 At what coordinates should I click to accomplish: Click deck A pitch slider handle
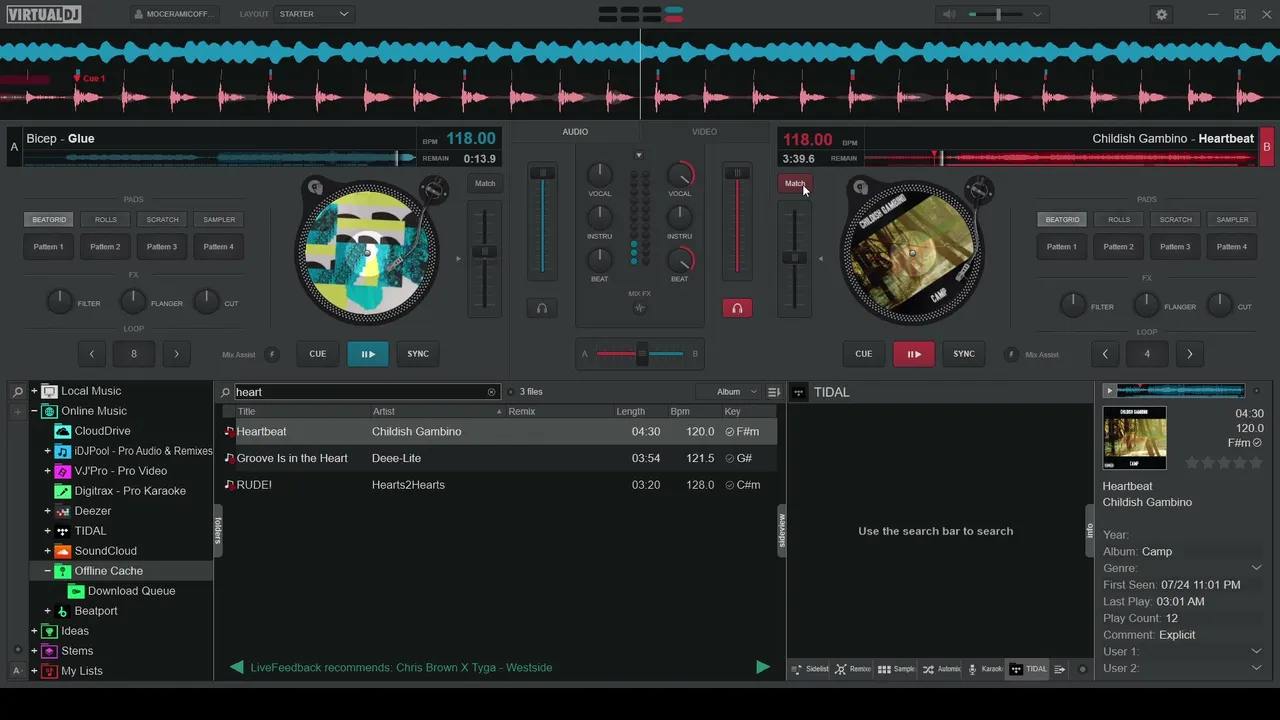coord(485,252)
